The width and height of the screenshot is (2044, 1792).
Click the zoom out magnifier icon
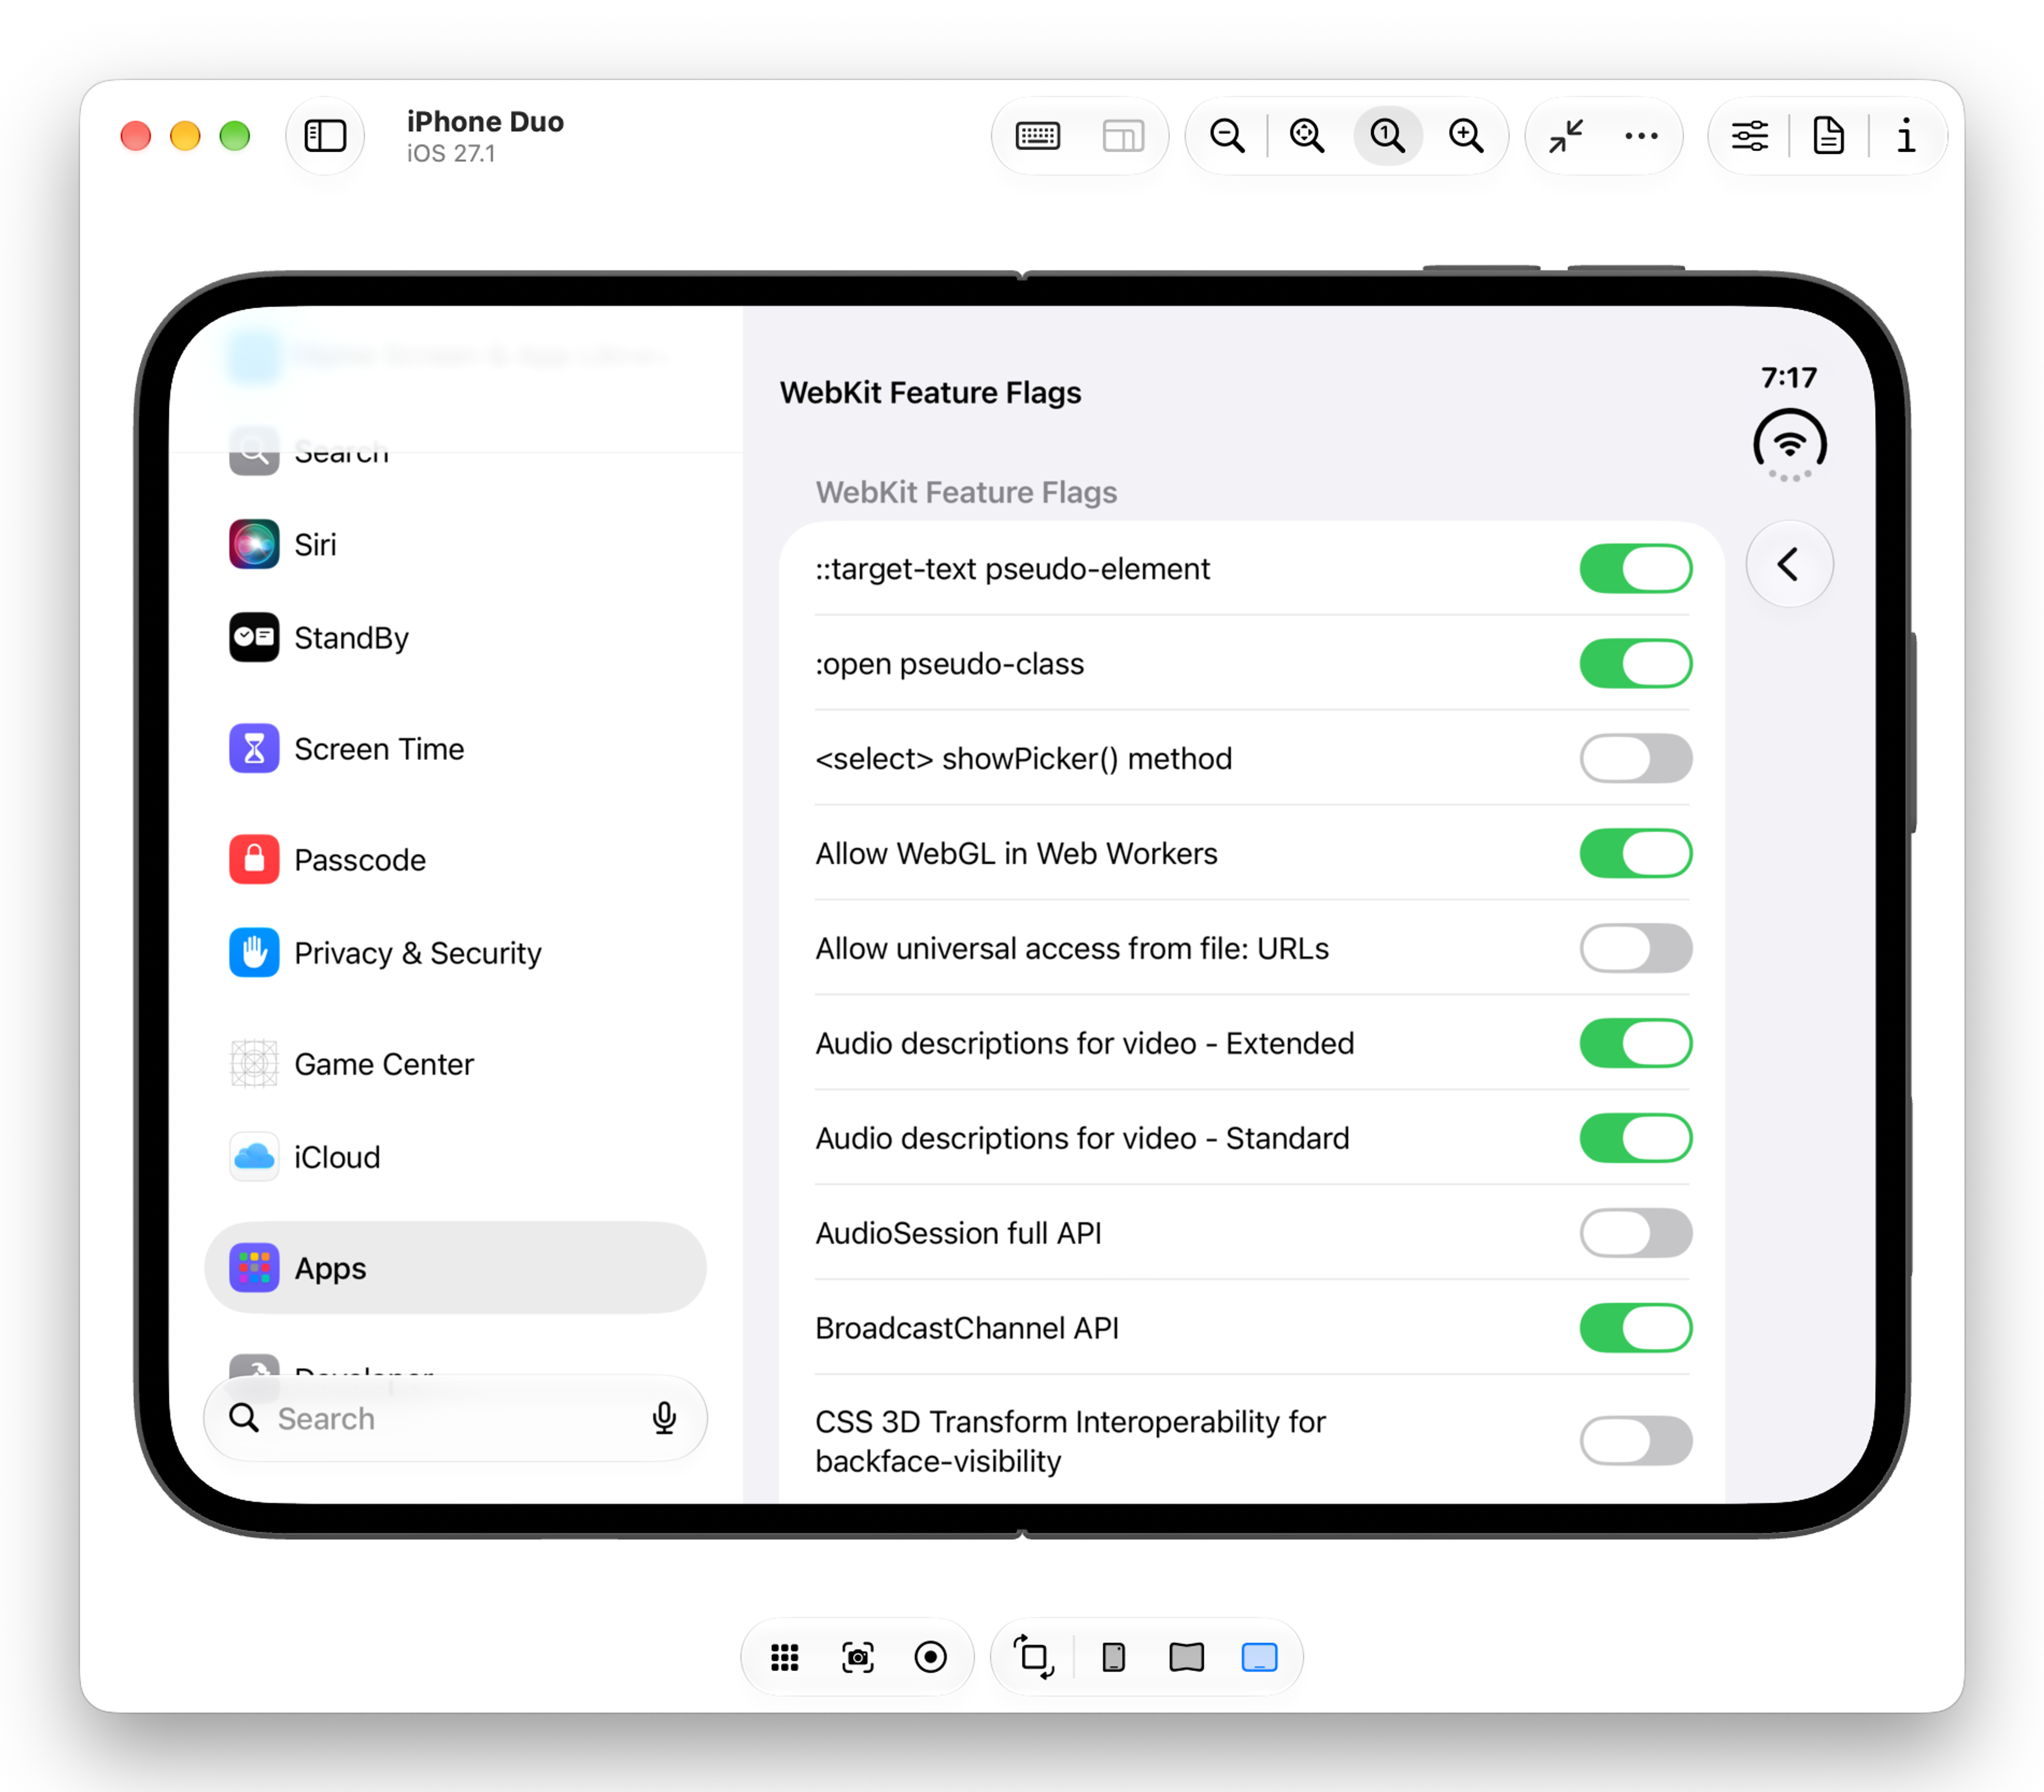pyautogui.click(x=1227, y=135)
